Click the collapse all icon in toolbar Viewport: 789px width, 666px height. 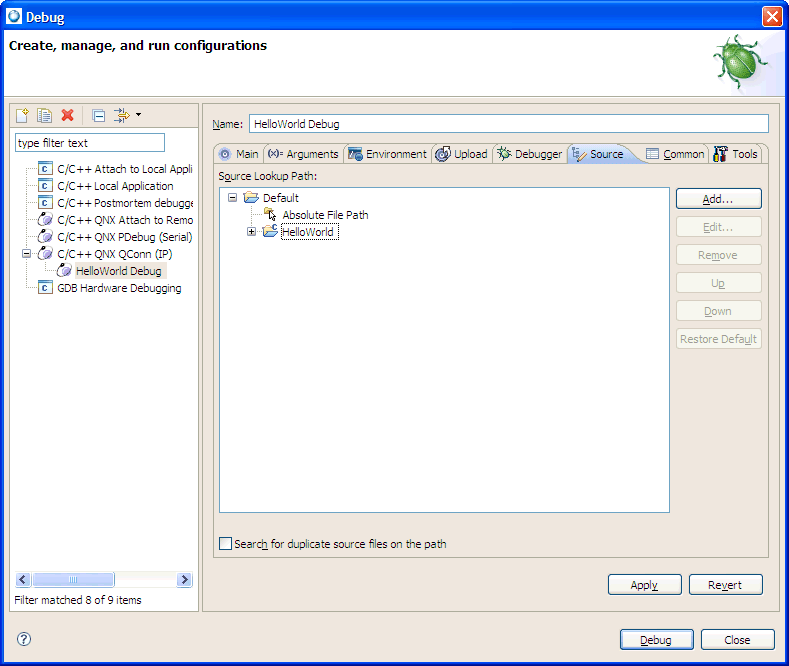pyautogui.click(x=98, y=116)
